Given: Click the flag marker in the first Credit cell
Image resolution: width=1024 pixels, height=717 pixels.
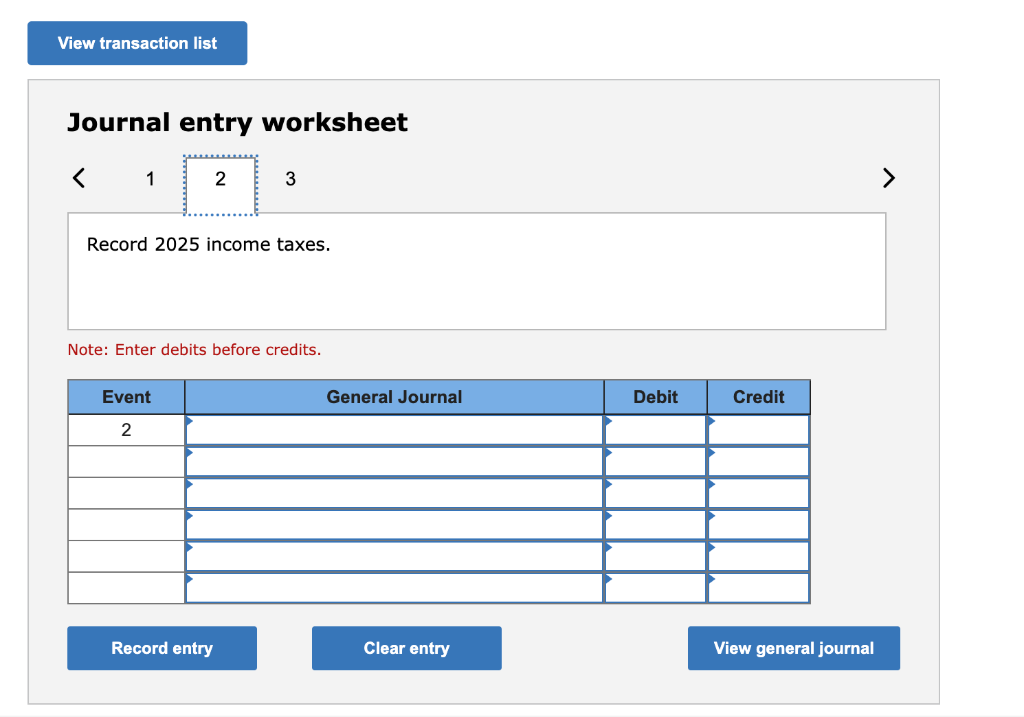Looking at the screenshot, I should coord(712,423).
